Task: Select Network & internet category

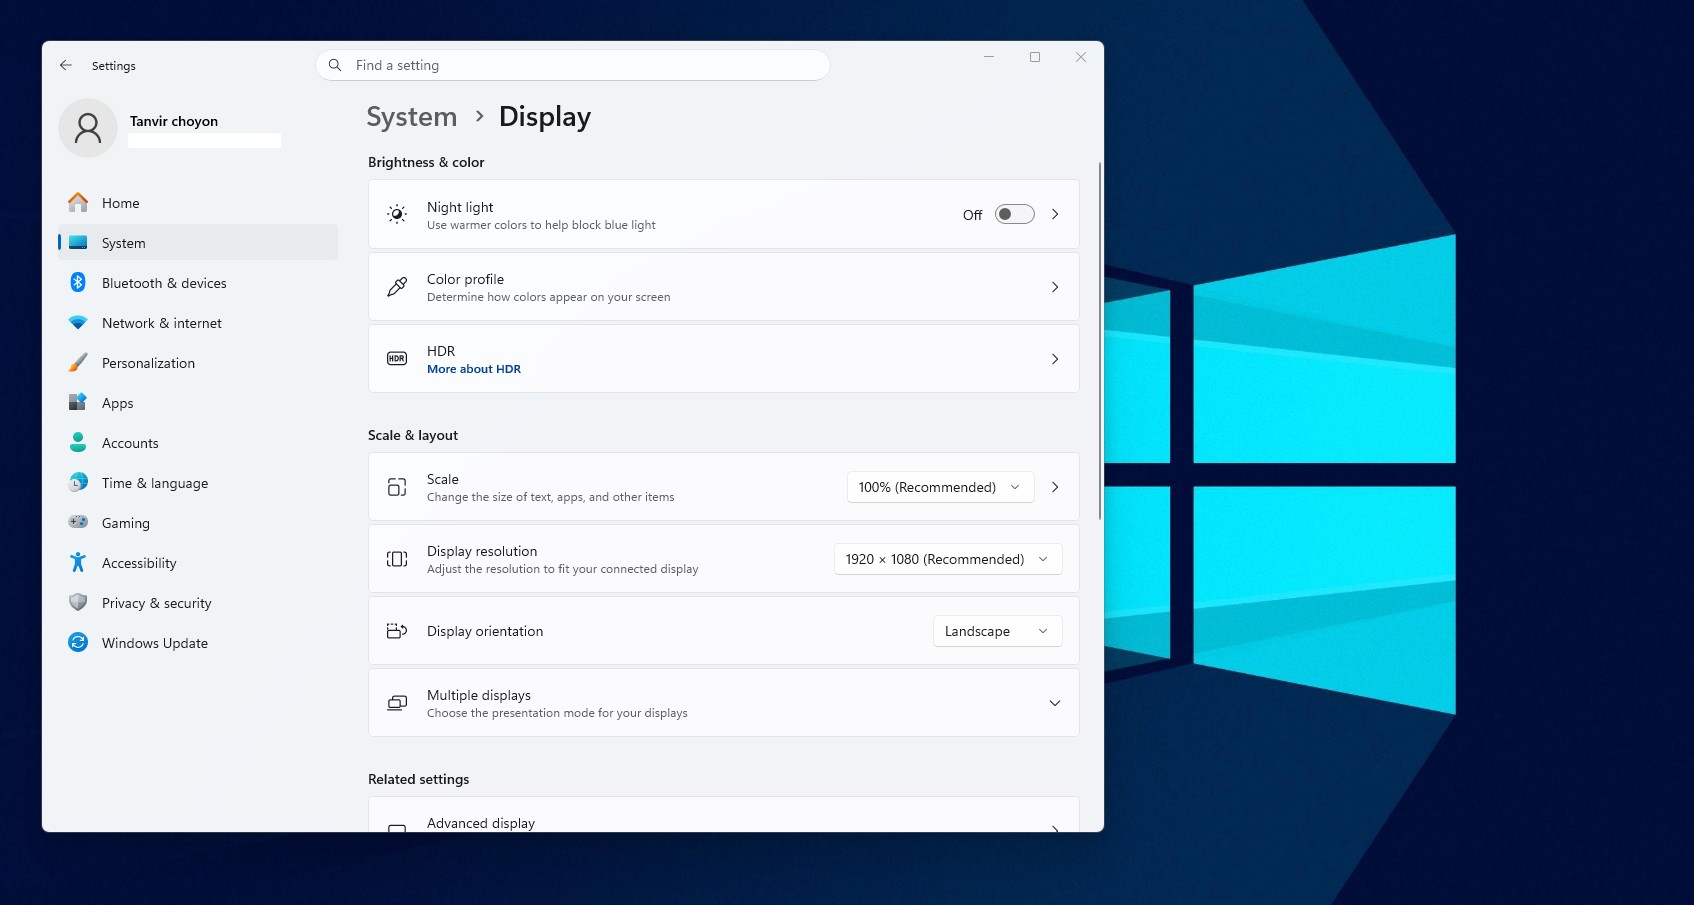Action: [198, 322]
